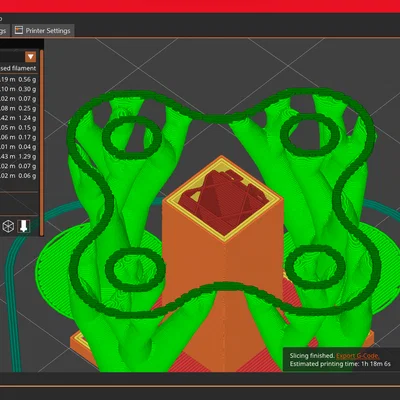Select legend row with 0.30 g
400x400 pixels.
pyautogui.click(x=18, y=89)
